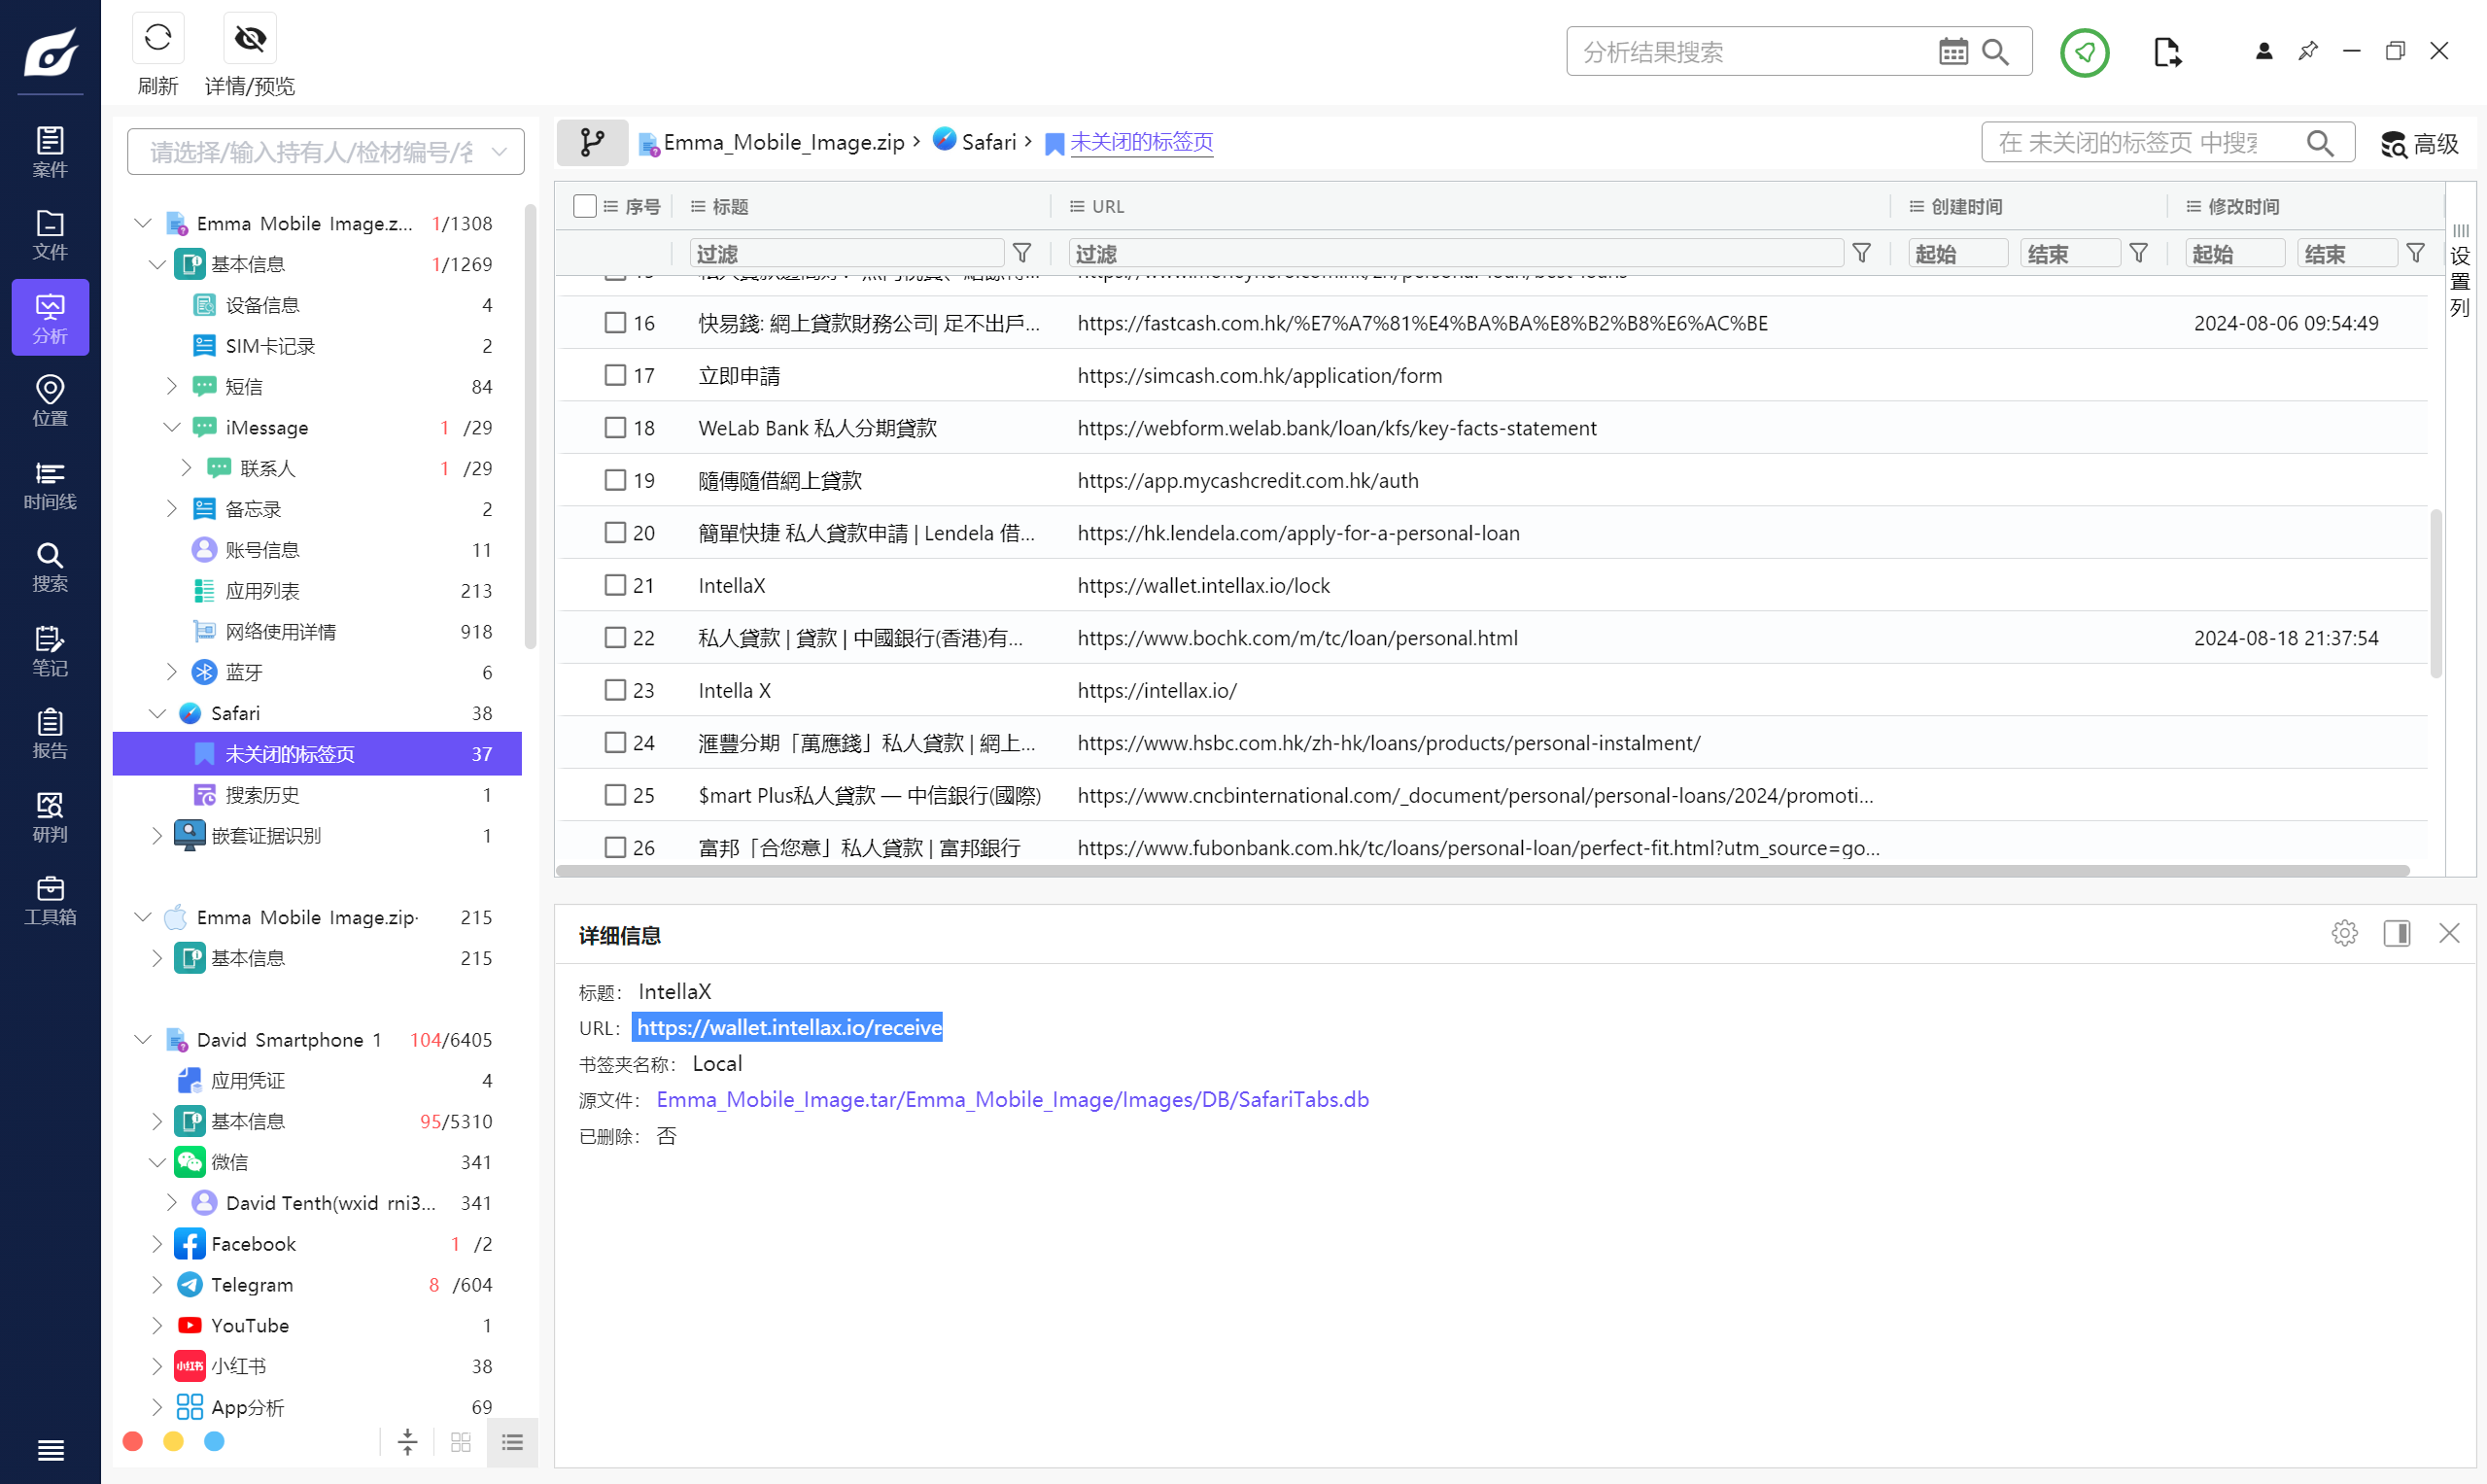Open detail panel settings gear icon
2487x1484 pixels.
point(2344,933)
